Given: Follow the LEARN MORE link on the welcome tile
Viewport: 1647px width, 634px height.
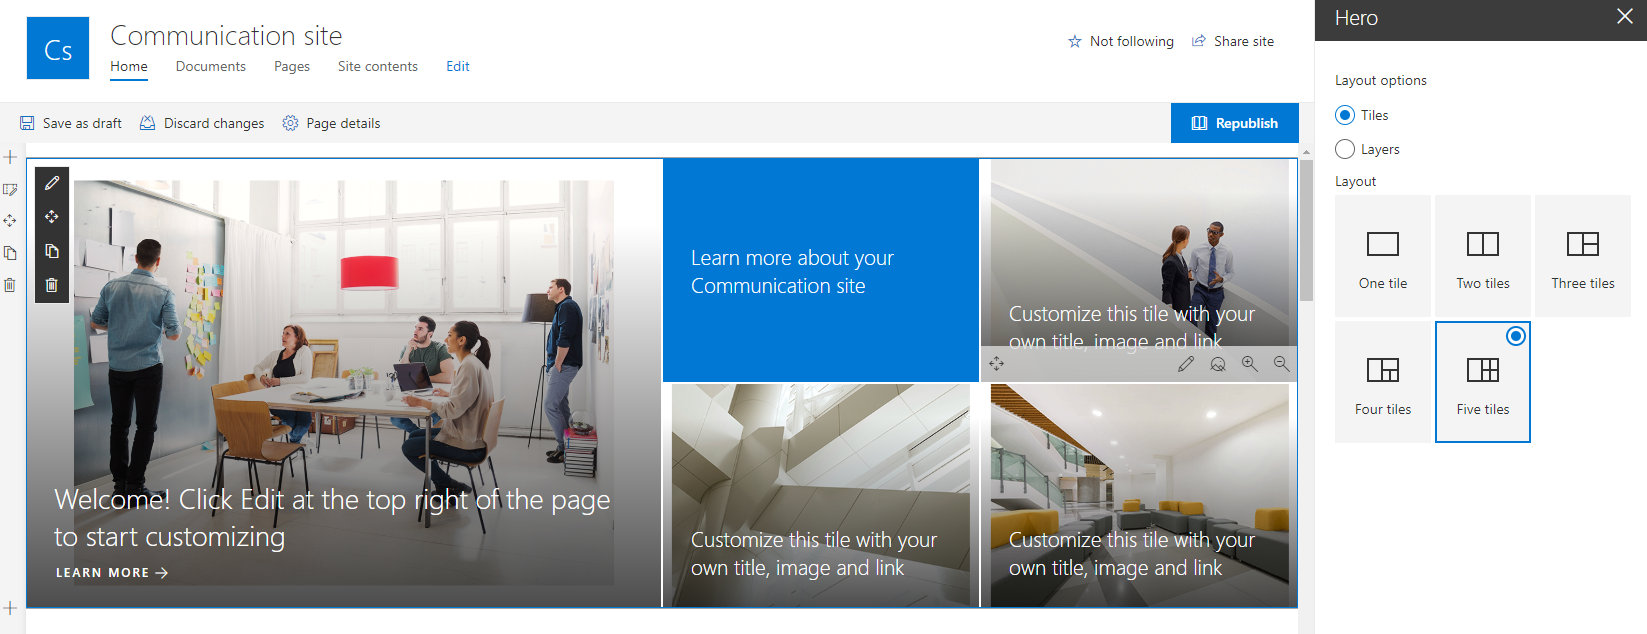Looking at the screenshot, I should point(112,573).
